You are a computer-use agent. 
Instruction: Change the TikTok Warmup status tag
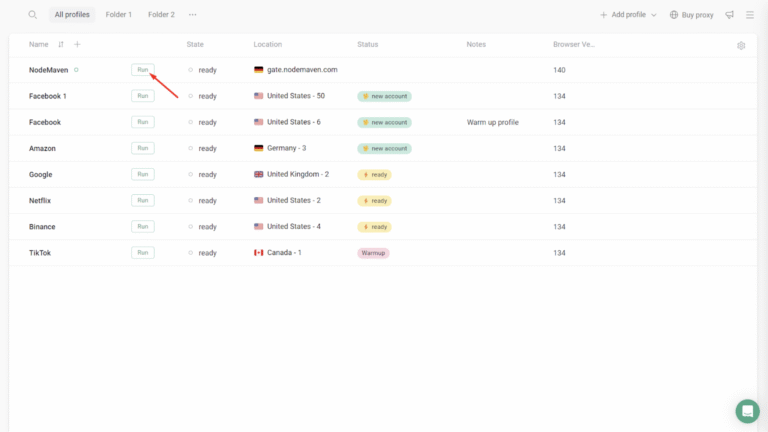click(373, 253)
